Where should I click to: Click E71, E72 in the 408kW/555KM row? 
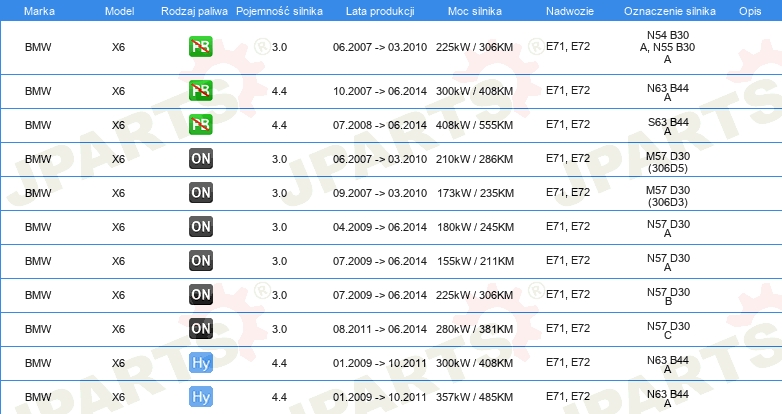click(x=568, y=124)
